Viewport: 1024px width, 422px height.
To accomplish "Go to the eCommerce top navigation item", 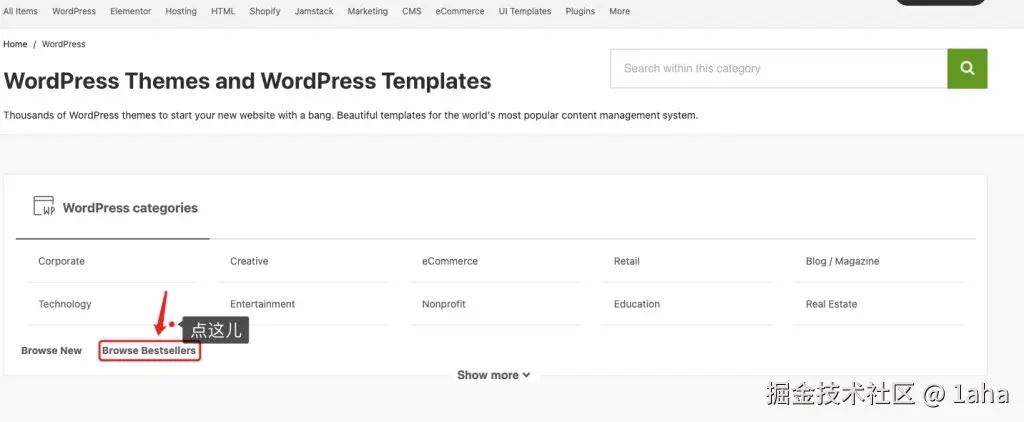I will pos(460,12).
